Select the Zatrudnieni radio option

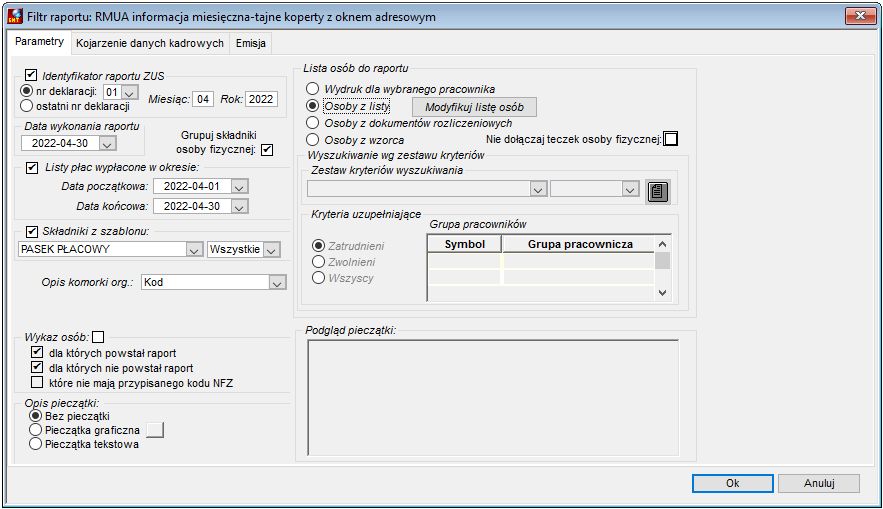319,245
